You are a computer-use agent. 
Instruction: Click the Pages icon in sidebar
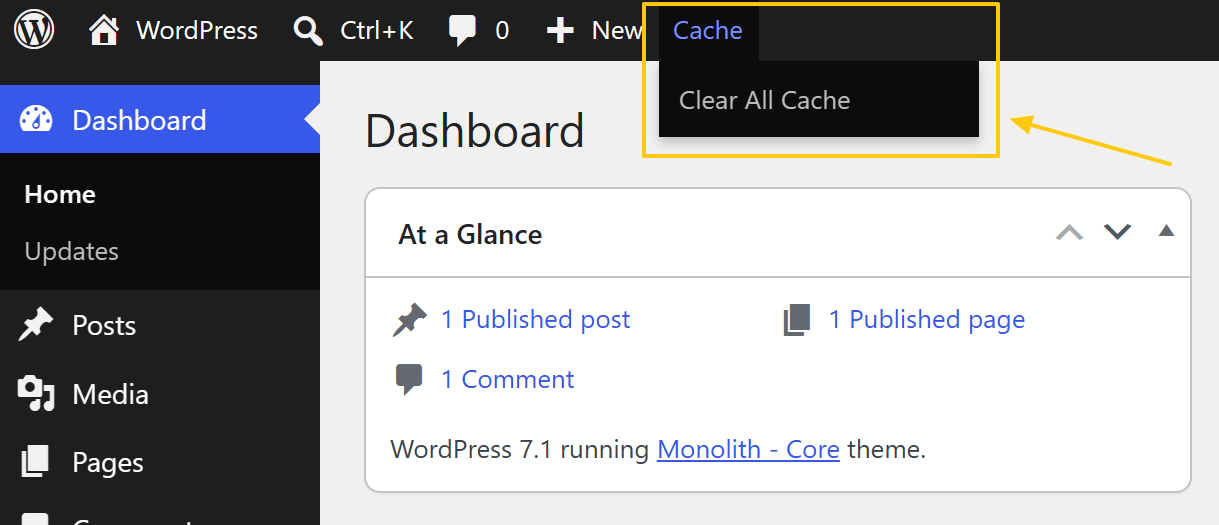pos(36,462)
